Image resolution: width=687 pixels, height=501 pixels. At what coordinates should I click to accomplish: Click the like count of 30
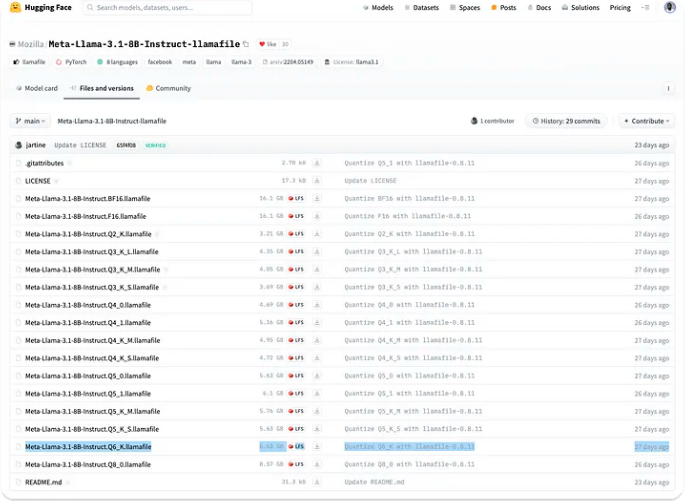coord(285,44)
